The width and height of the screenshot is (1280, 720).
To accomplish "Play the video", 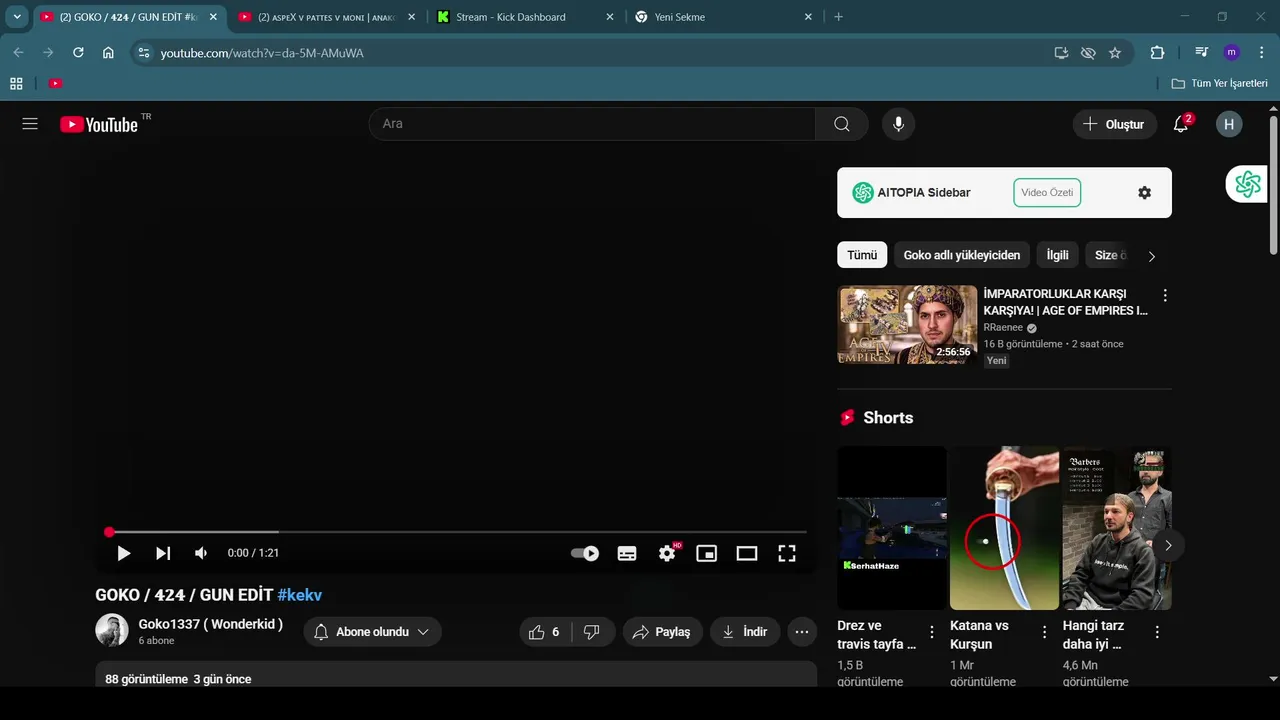I will [x=124, y=553].
